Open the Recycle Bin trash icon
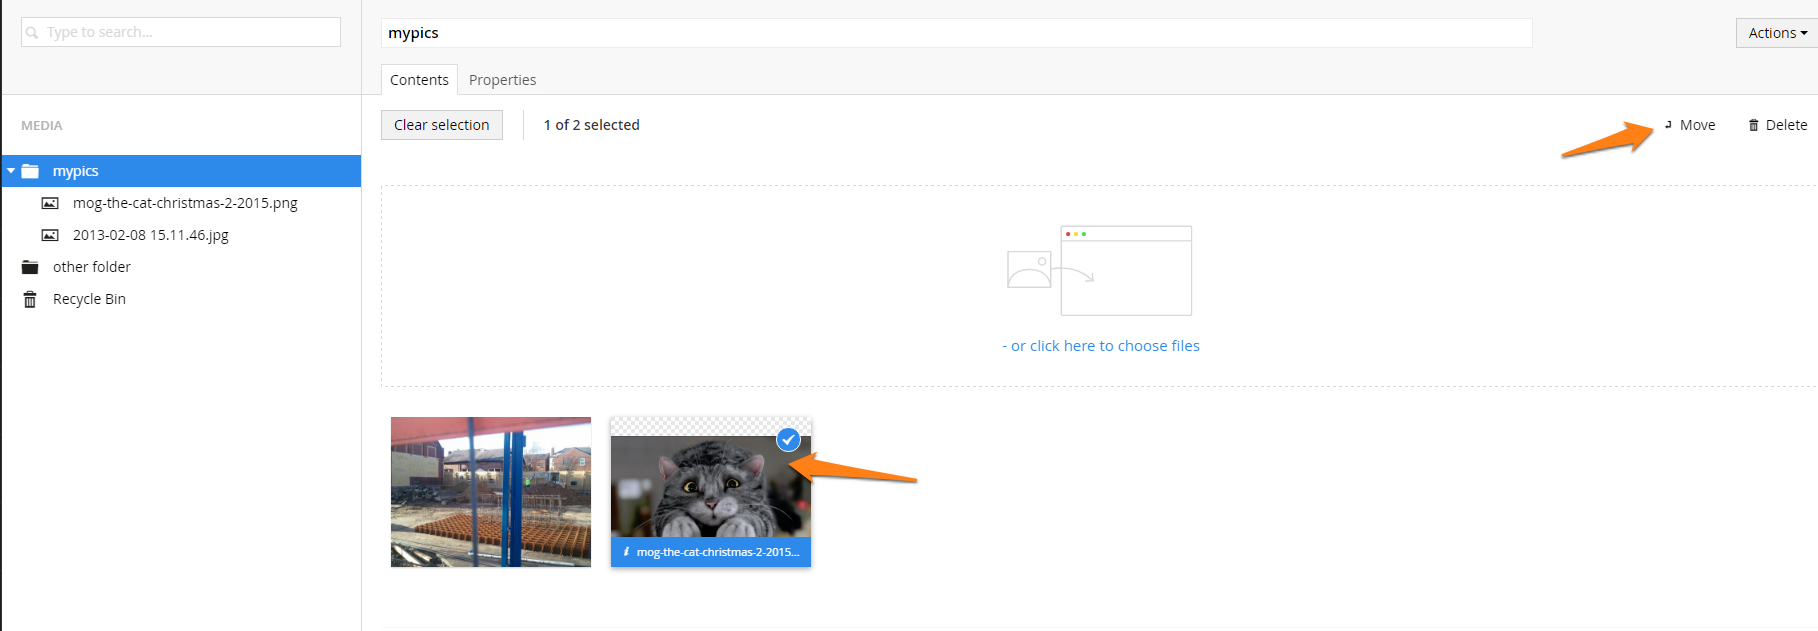1818x631 pixels. coord(30,299)
